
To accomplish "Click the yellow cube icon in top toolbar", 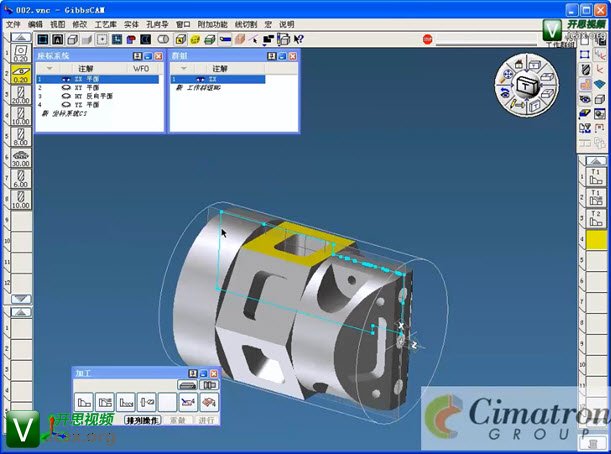I will (180, 39).
